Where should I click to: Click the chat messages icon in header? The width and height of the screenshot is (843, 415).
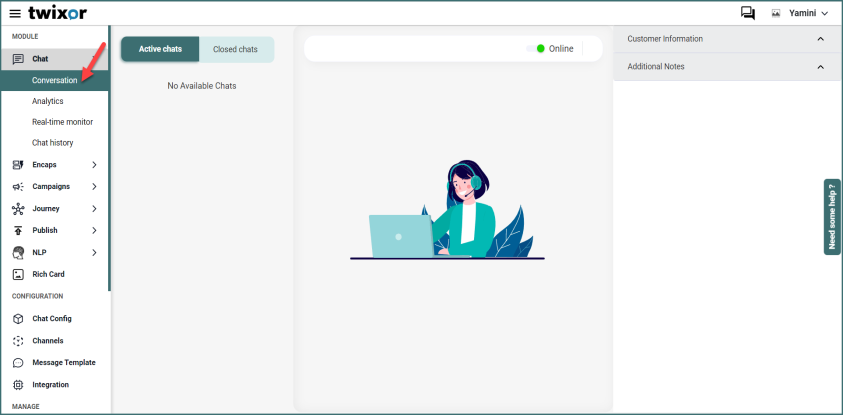(x=748, y=13)
